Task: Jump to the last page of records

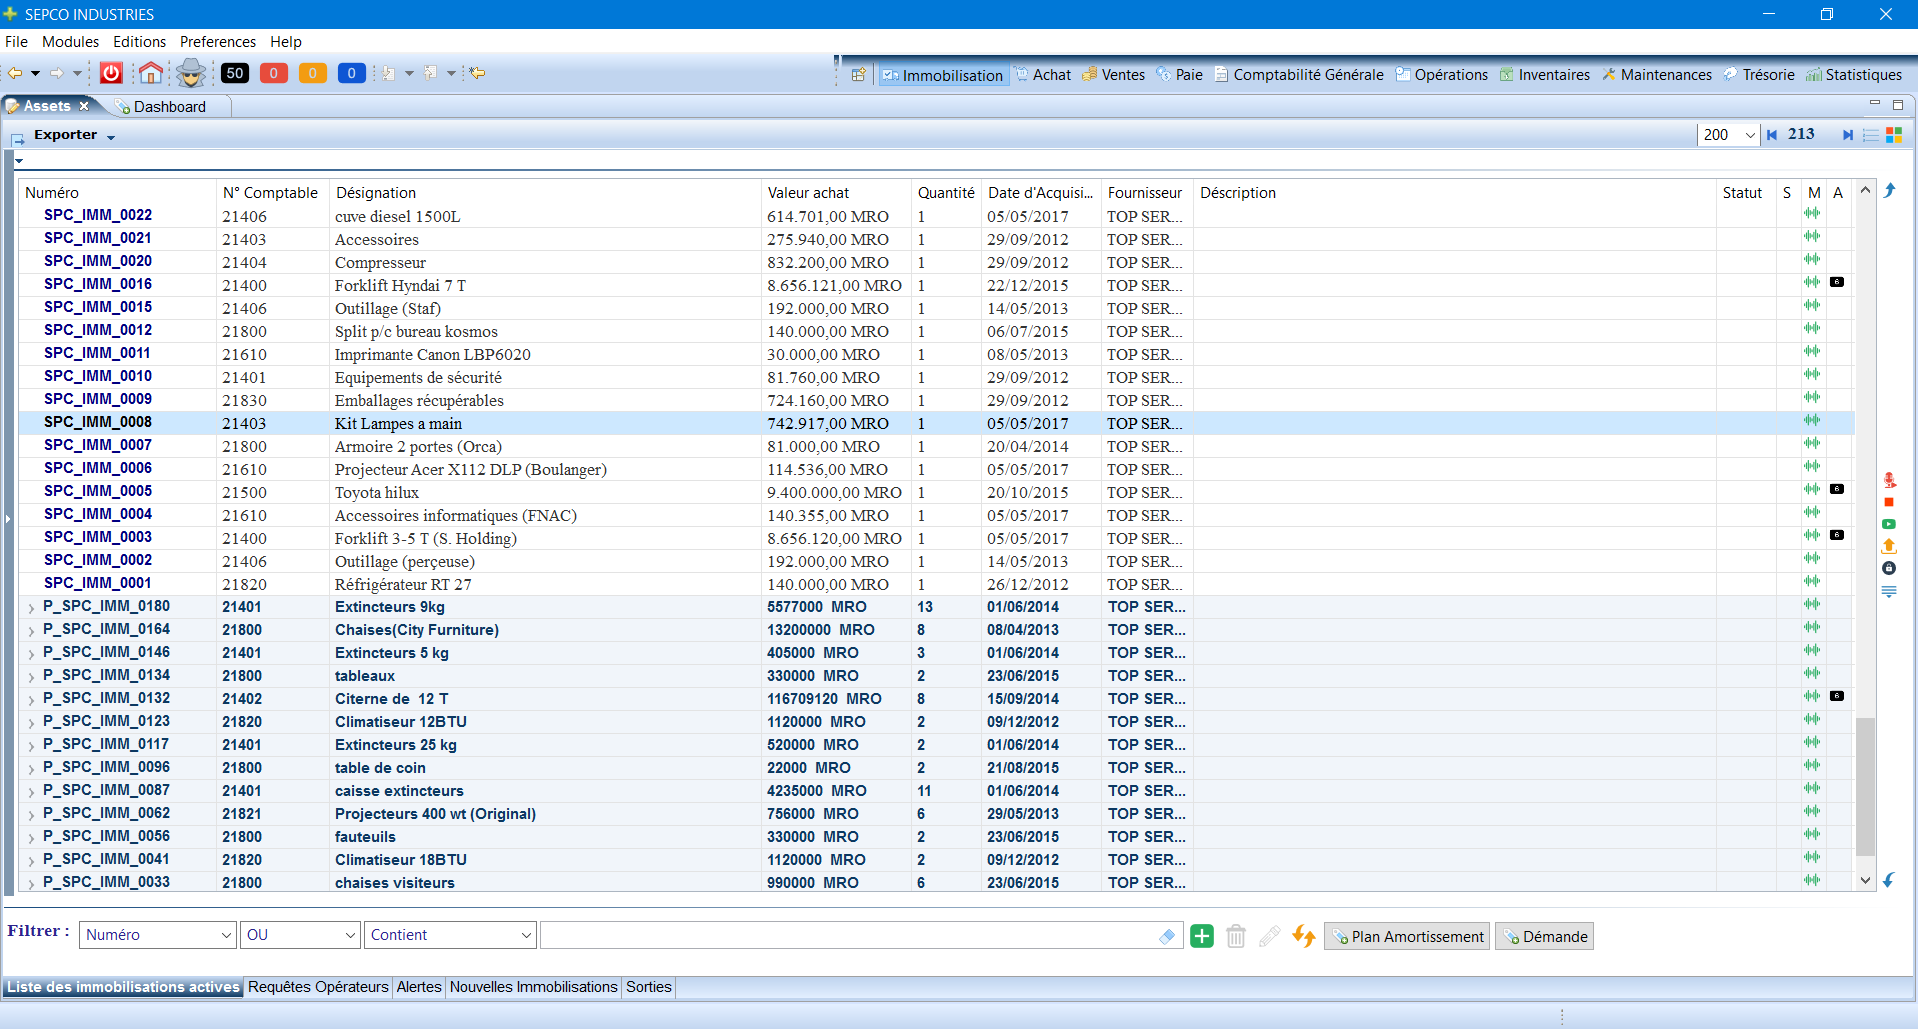Action: 1847,135
